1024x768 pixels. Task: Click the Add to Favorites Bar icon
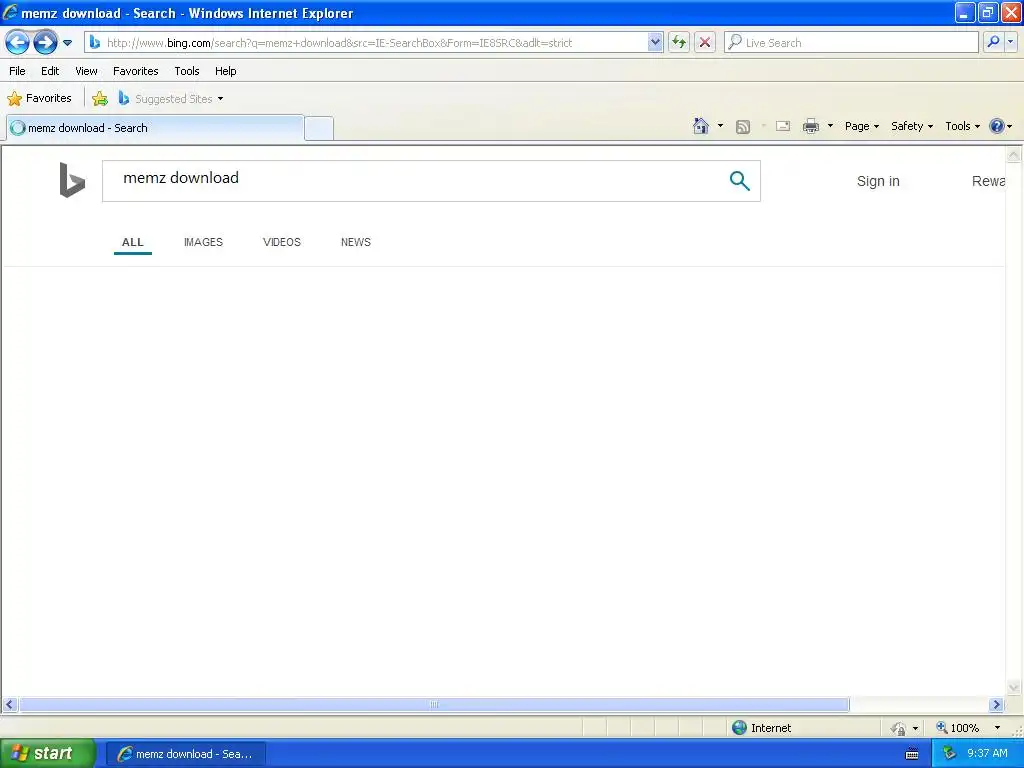coord(100,99)
